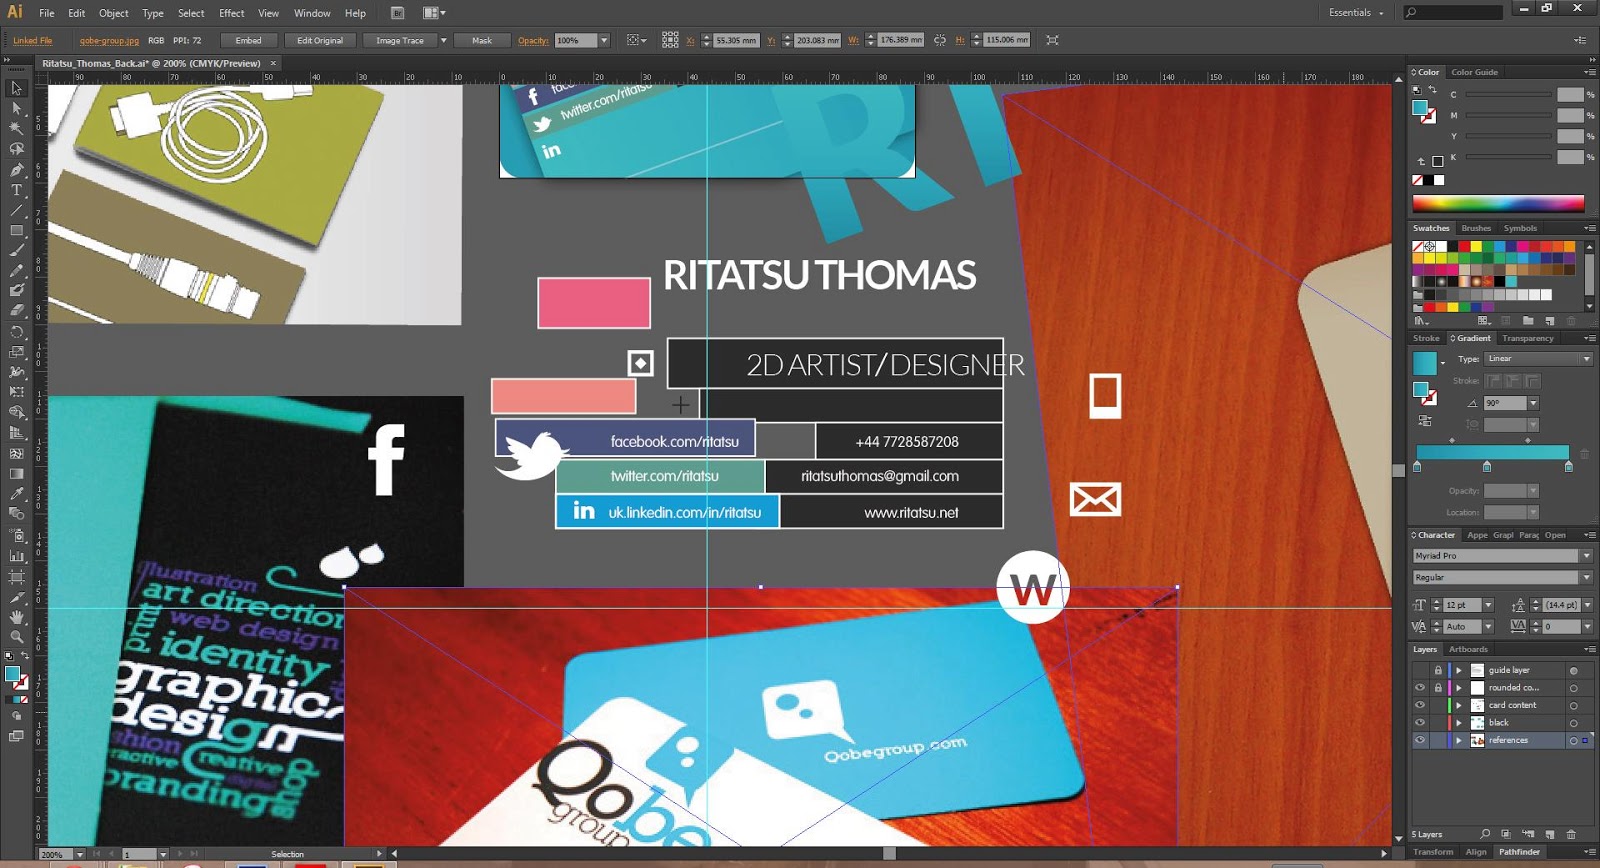The image size is (1600, 868).
Task: Switch to the Transparency tab
Action: point(1528,338)
